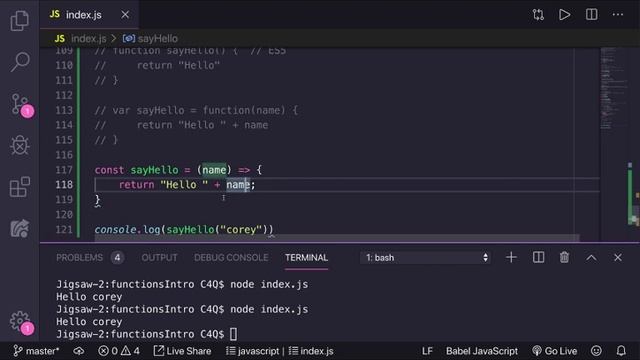Click in the terminal prompt input line
This screenshot has height=360, width=640.
pyautogui.click(x=233, y=334)
